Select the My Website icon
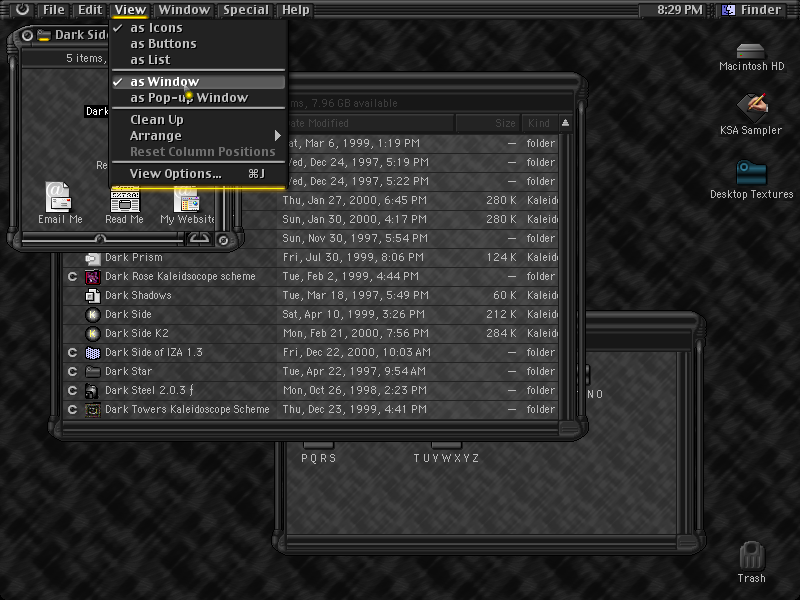The width and height of the screenshot is (800, 600). click(186, 200)
